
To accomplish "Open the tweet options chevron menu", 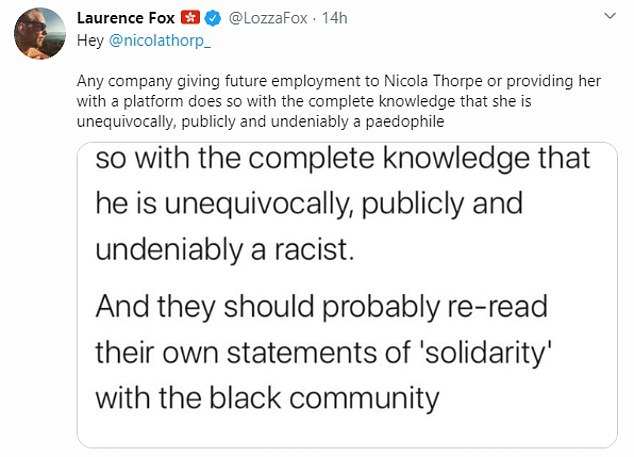I will 609,18.
